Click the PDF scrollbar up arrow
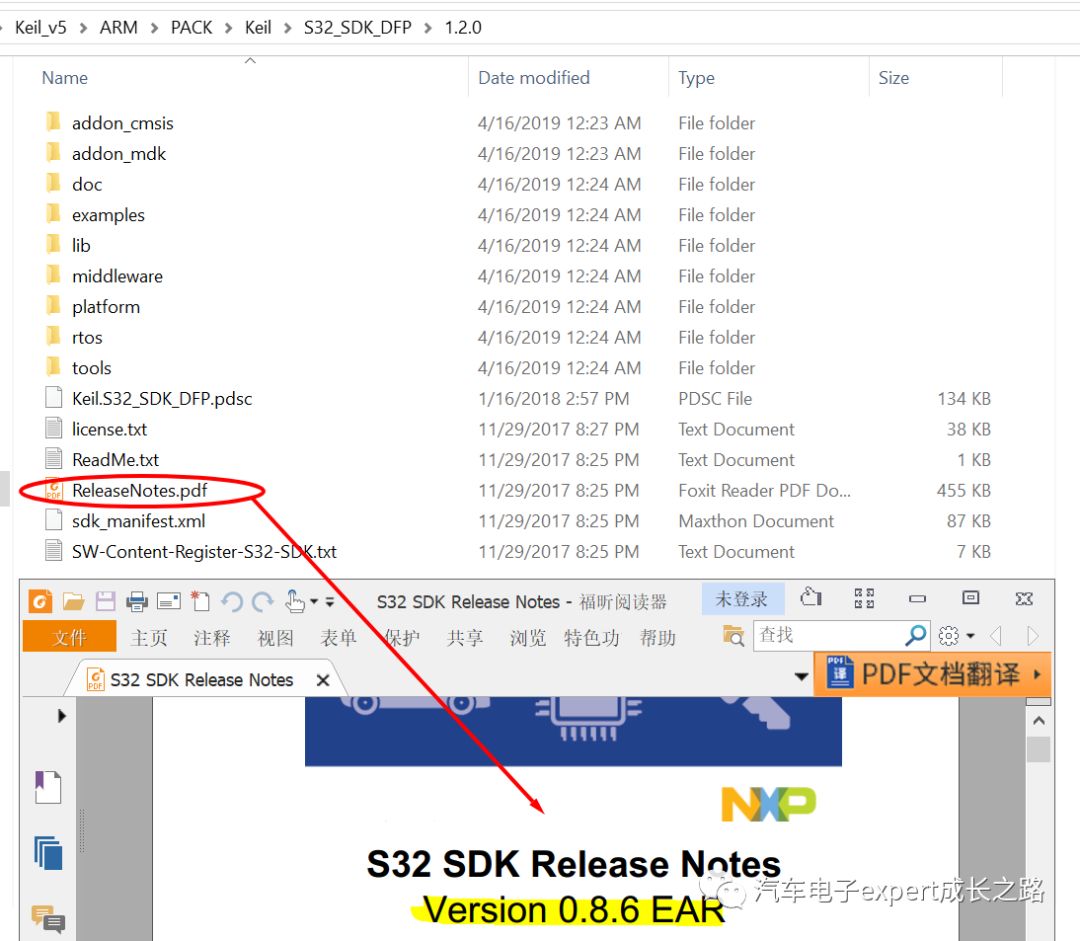Viewport: 1080px width, 941px height. pos(1039,721)
